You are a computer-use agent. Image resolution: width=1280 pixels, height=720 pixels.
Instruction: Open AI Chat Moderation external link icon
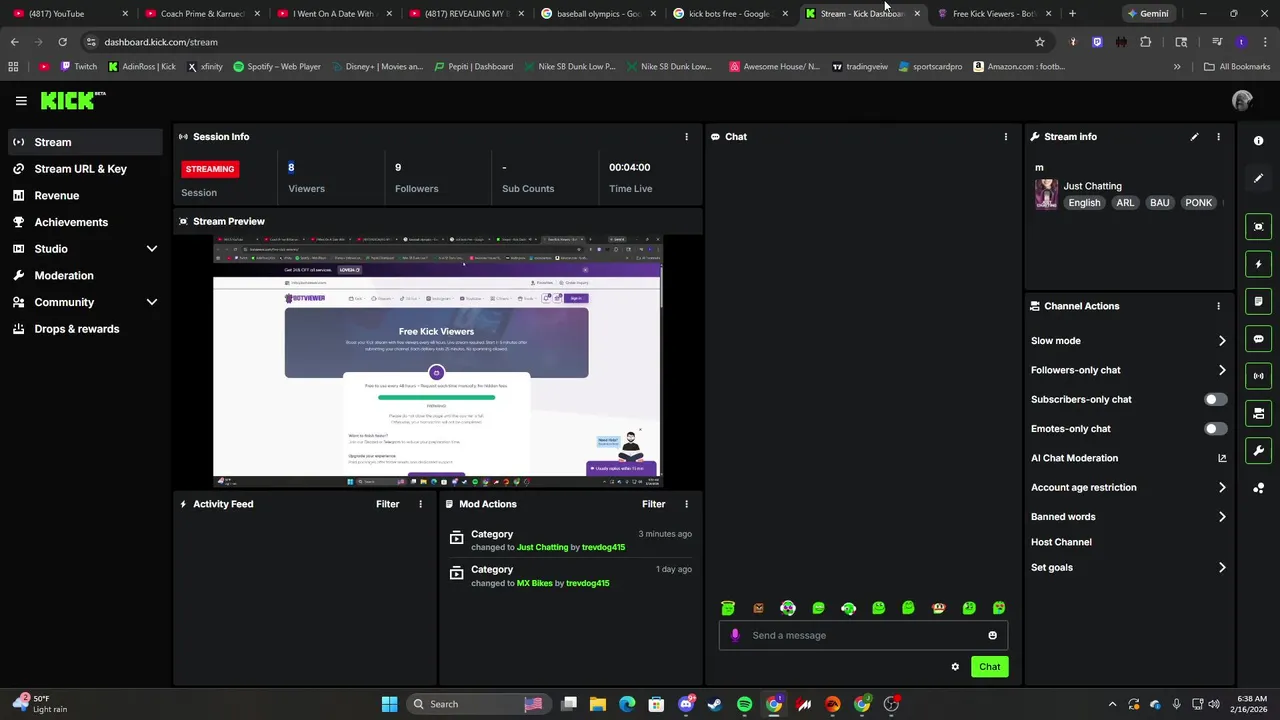(1222, 458)
